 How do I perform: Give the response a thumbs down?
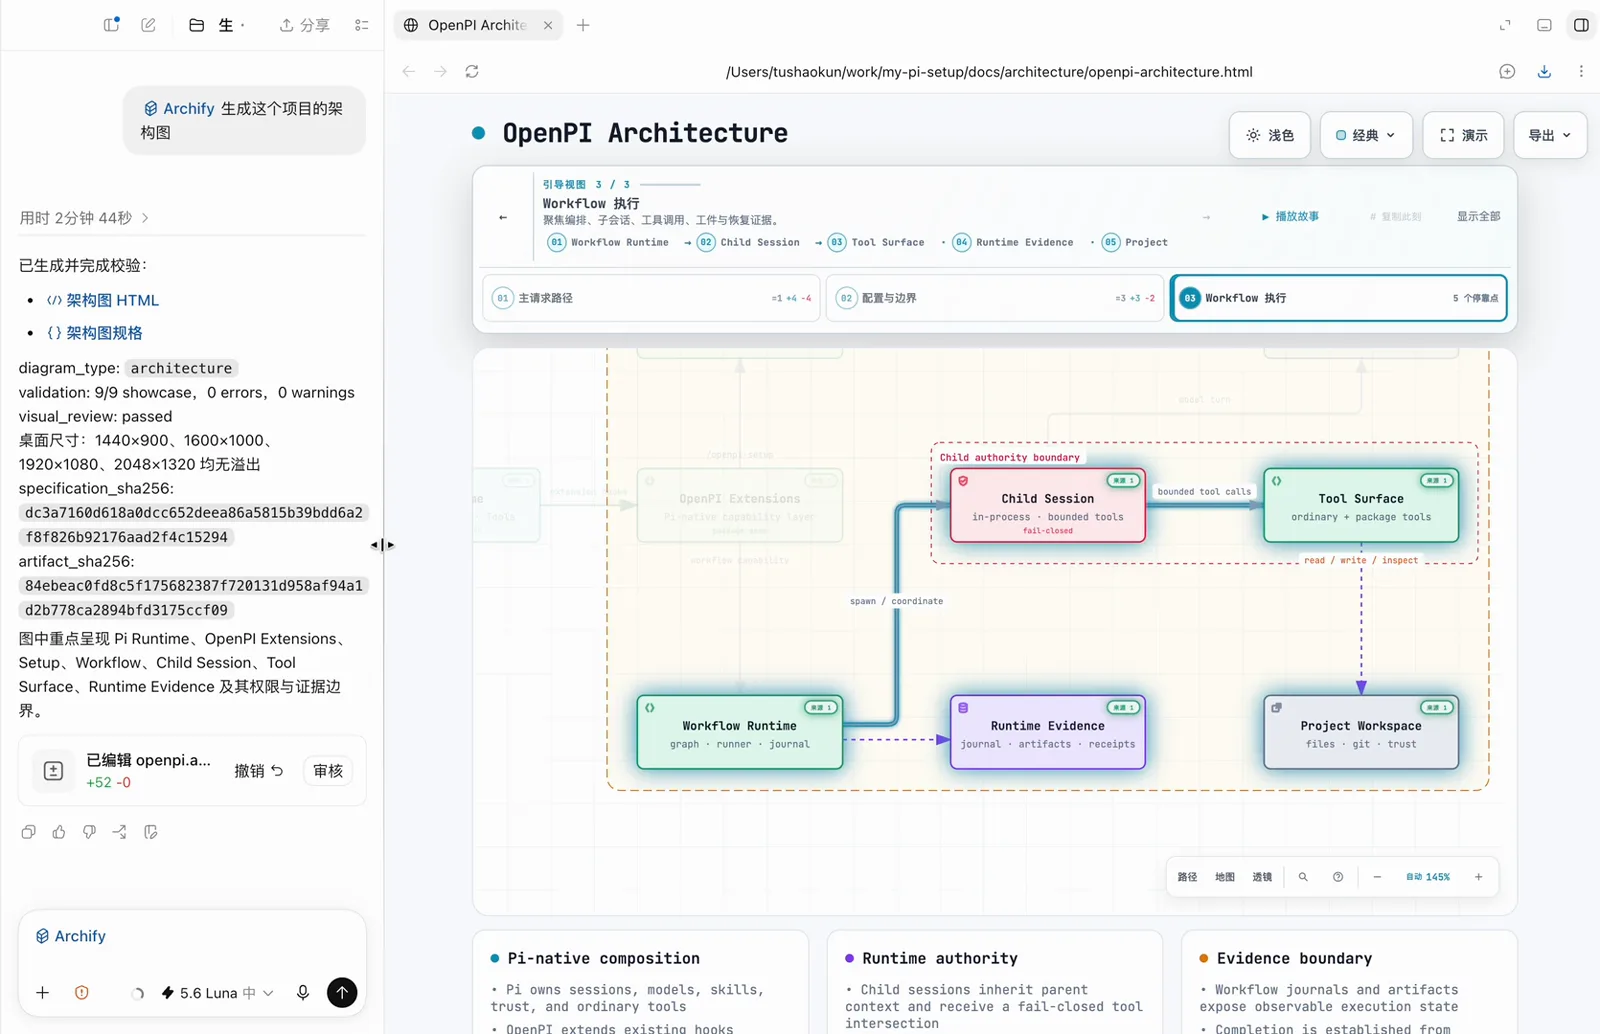(89, 832)
